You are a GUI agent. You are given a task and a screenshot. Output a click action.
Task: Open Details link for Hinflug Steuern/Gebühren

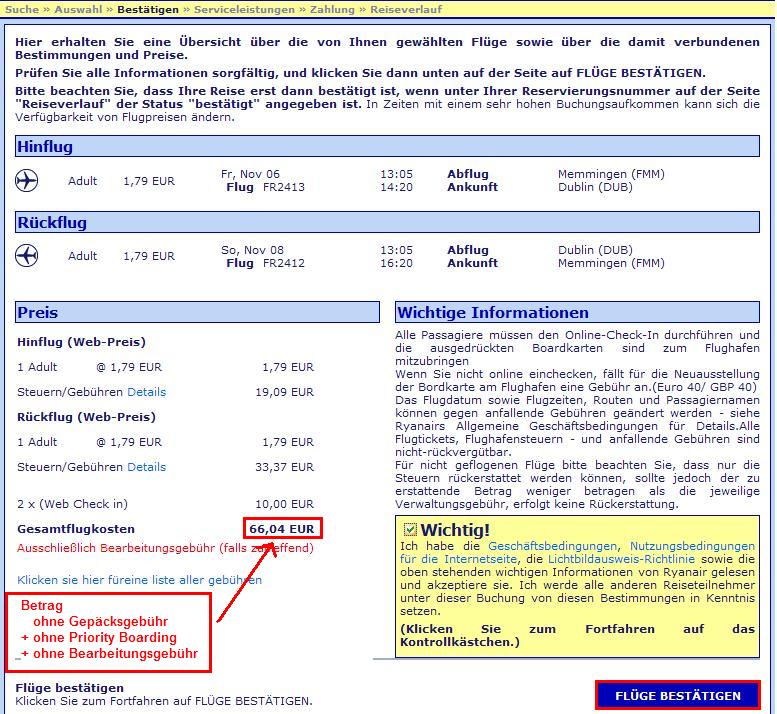click(146, 392)
